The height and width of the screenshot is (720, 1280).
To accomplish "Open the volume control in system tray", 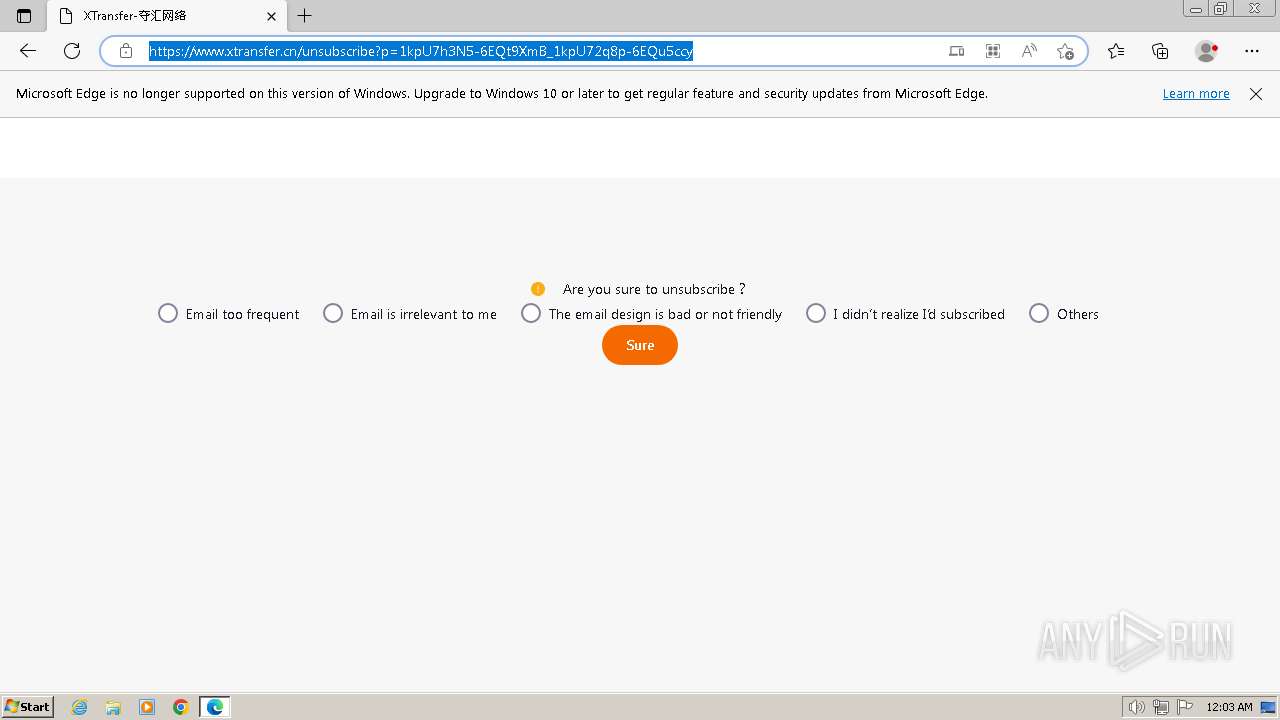I will (x=1137, y=707).
